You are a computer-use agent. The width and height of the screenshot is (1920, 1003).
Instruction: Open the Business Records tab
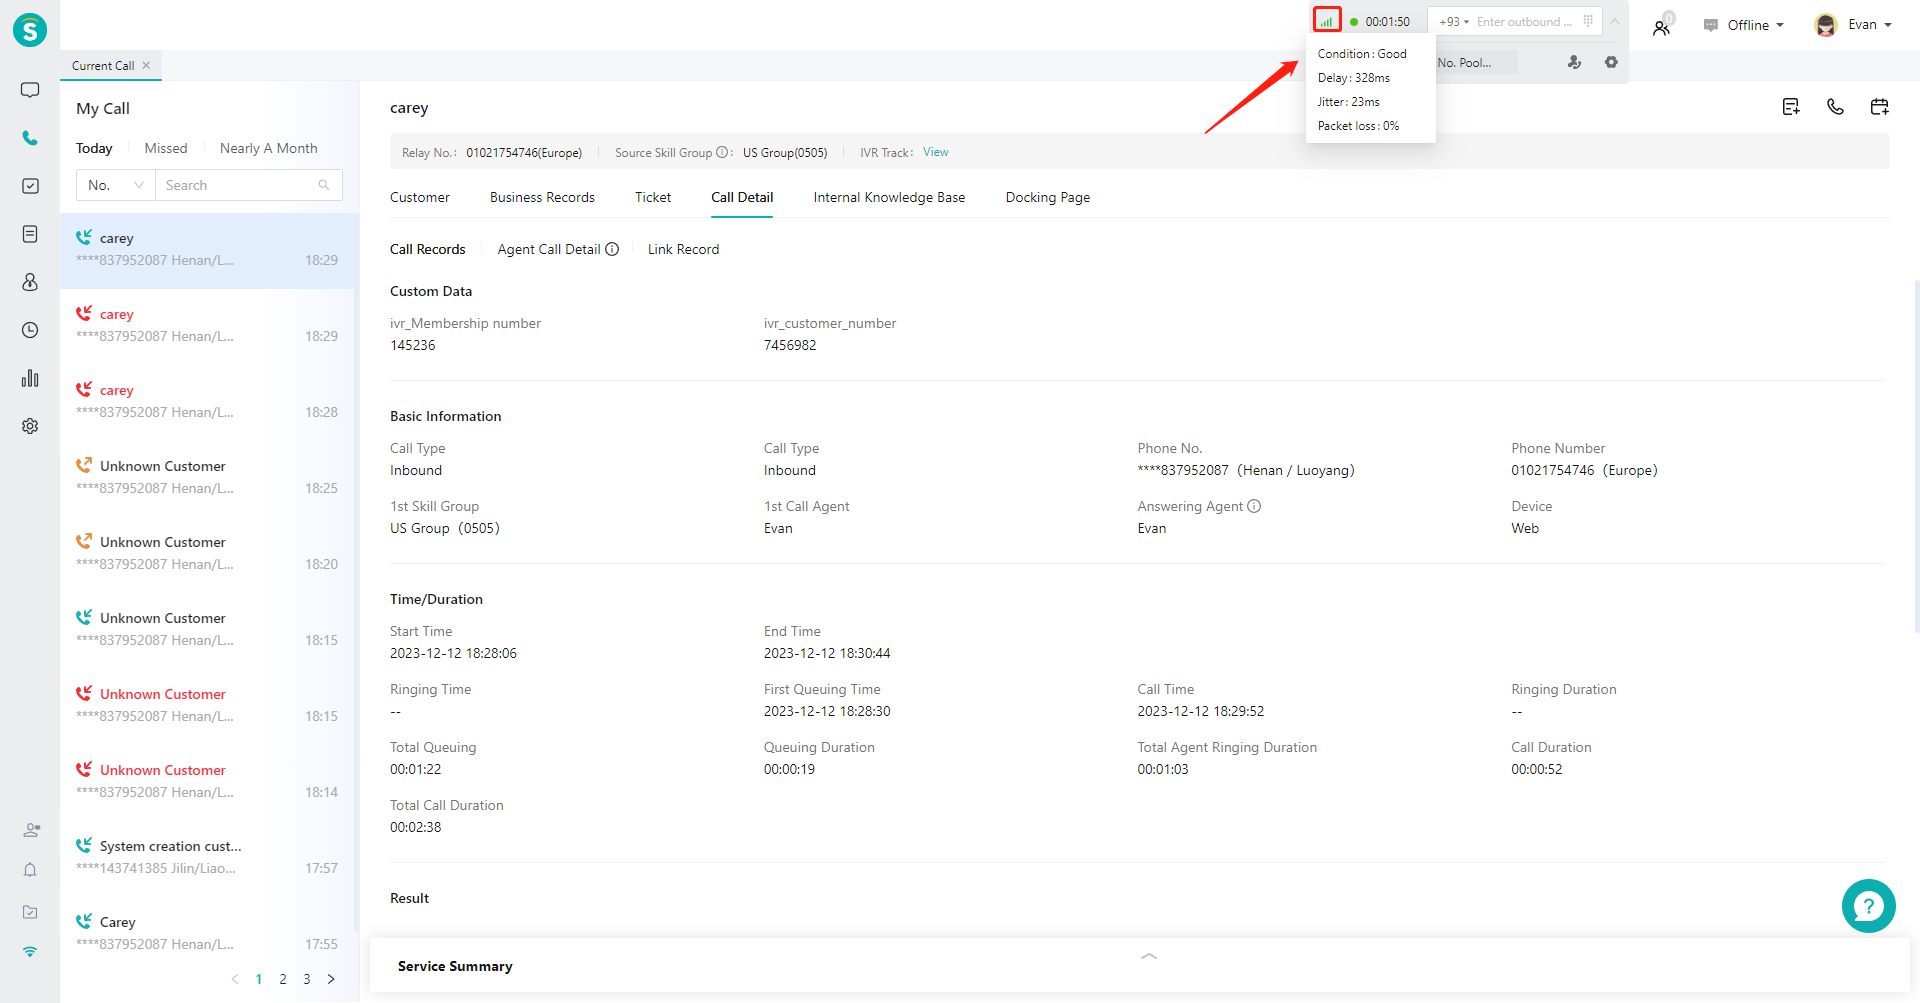tap(542, 197)
